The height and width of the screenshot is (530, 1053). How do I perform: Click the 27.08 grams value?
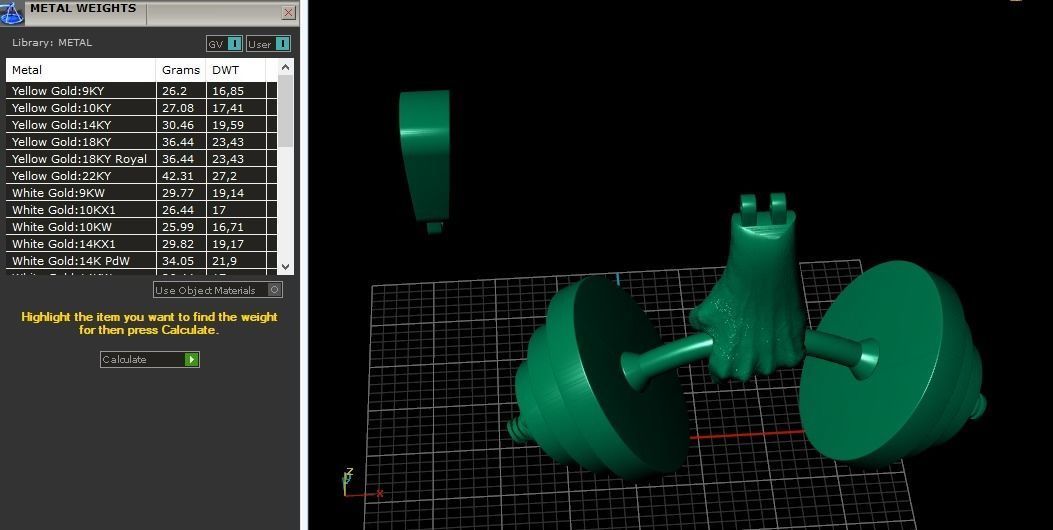pos(178,107)
